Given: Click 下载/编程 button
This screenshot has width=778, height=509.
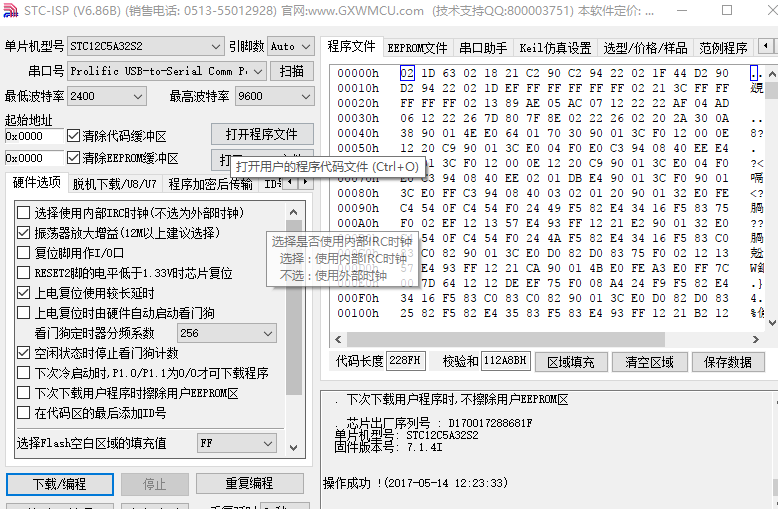Looking at the screenshot, I should click(x=60, y=484).
